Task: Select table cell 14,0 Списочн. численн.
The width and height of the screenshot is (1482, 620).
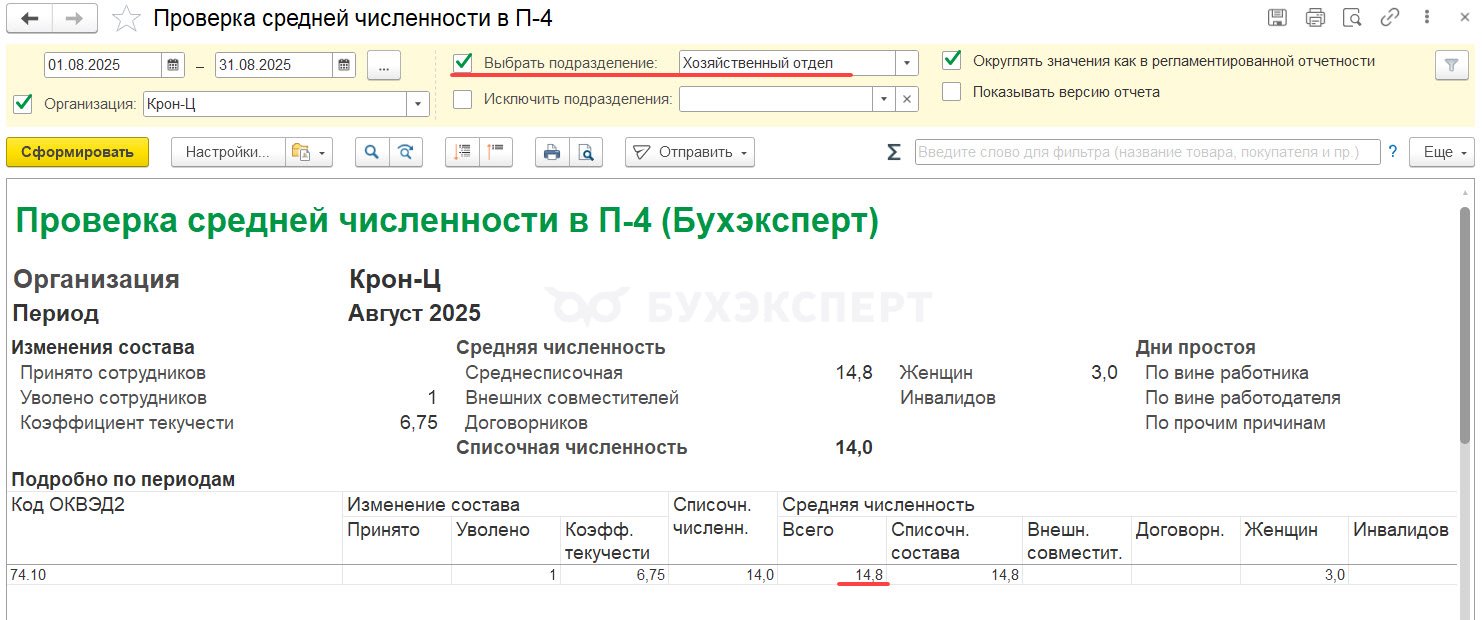Action: (x=723, y=575)
